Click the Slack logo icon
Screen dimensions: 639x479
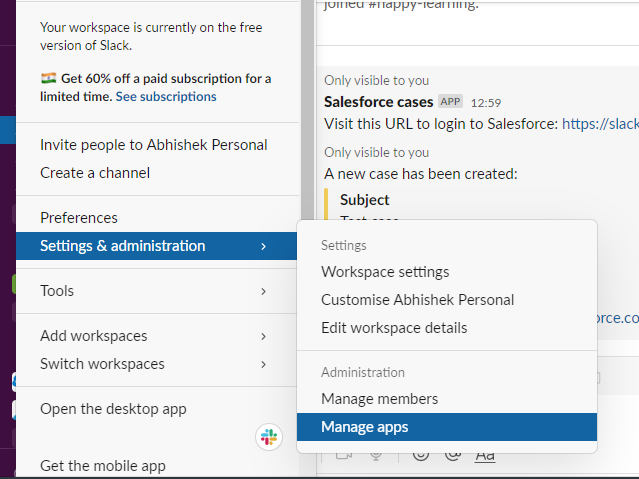(x=269, y=437)
